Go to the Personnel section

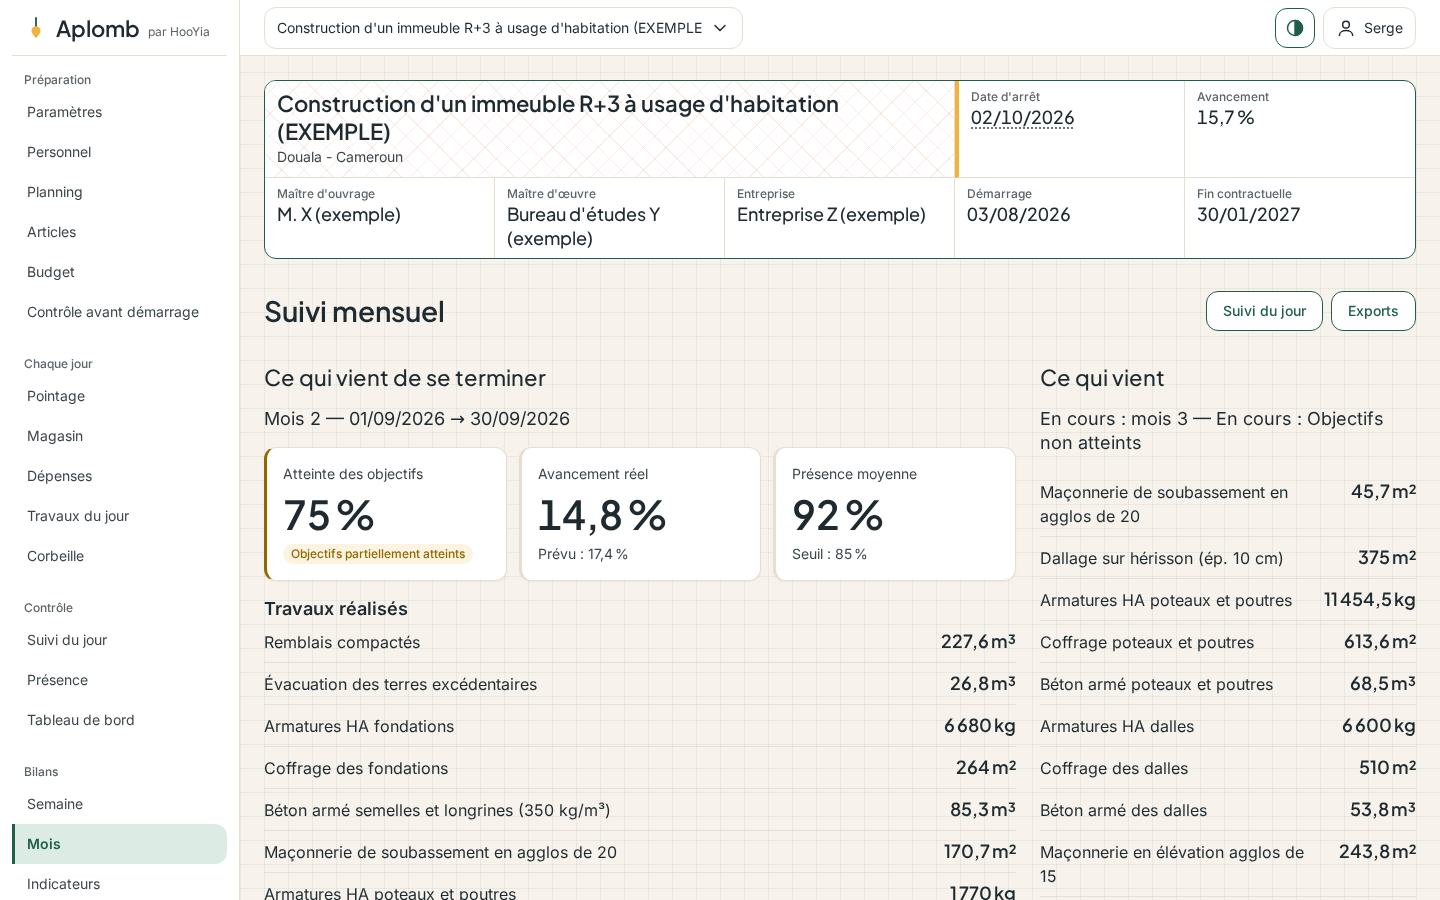coord(119,152)
